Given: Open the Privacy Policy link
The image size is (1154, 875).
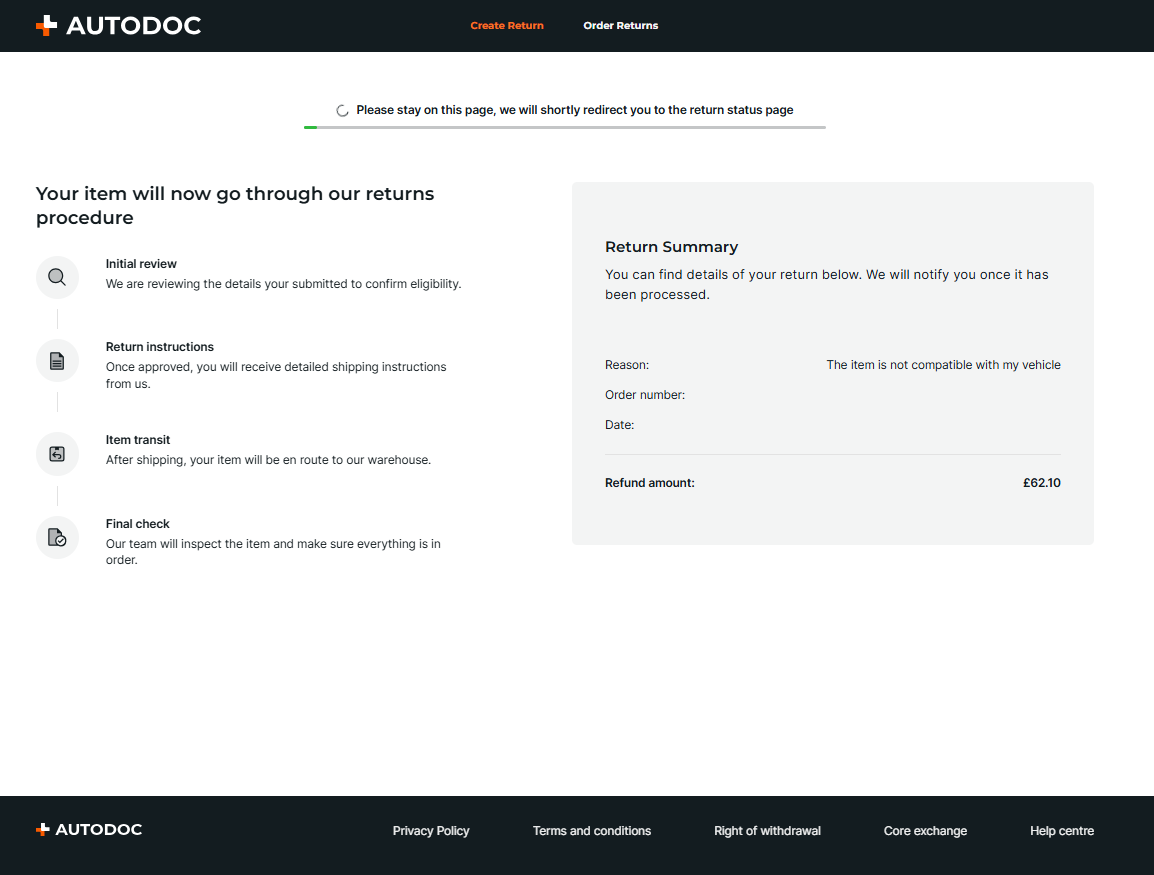Looking at the screenshot, I should point(431,831).
